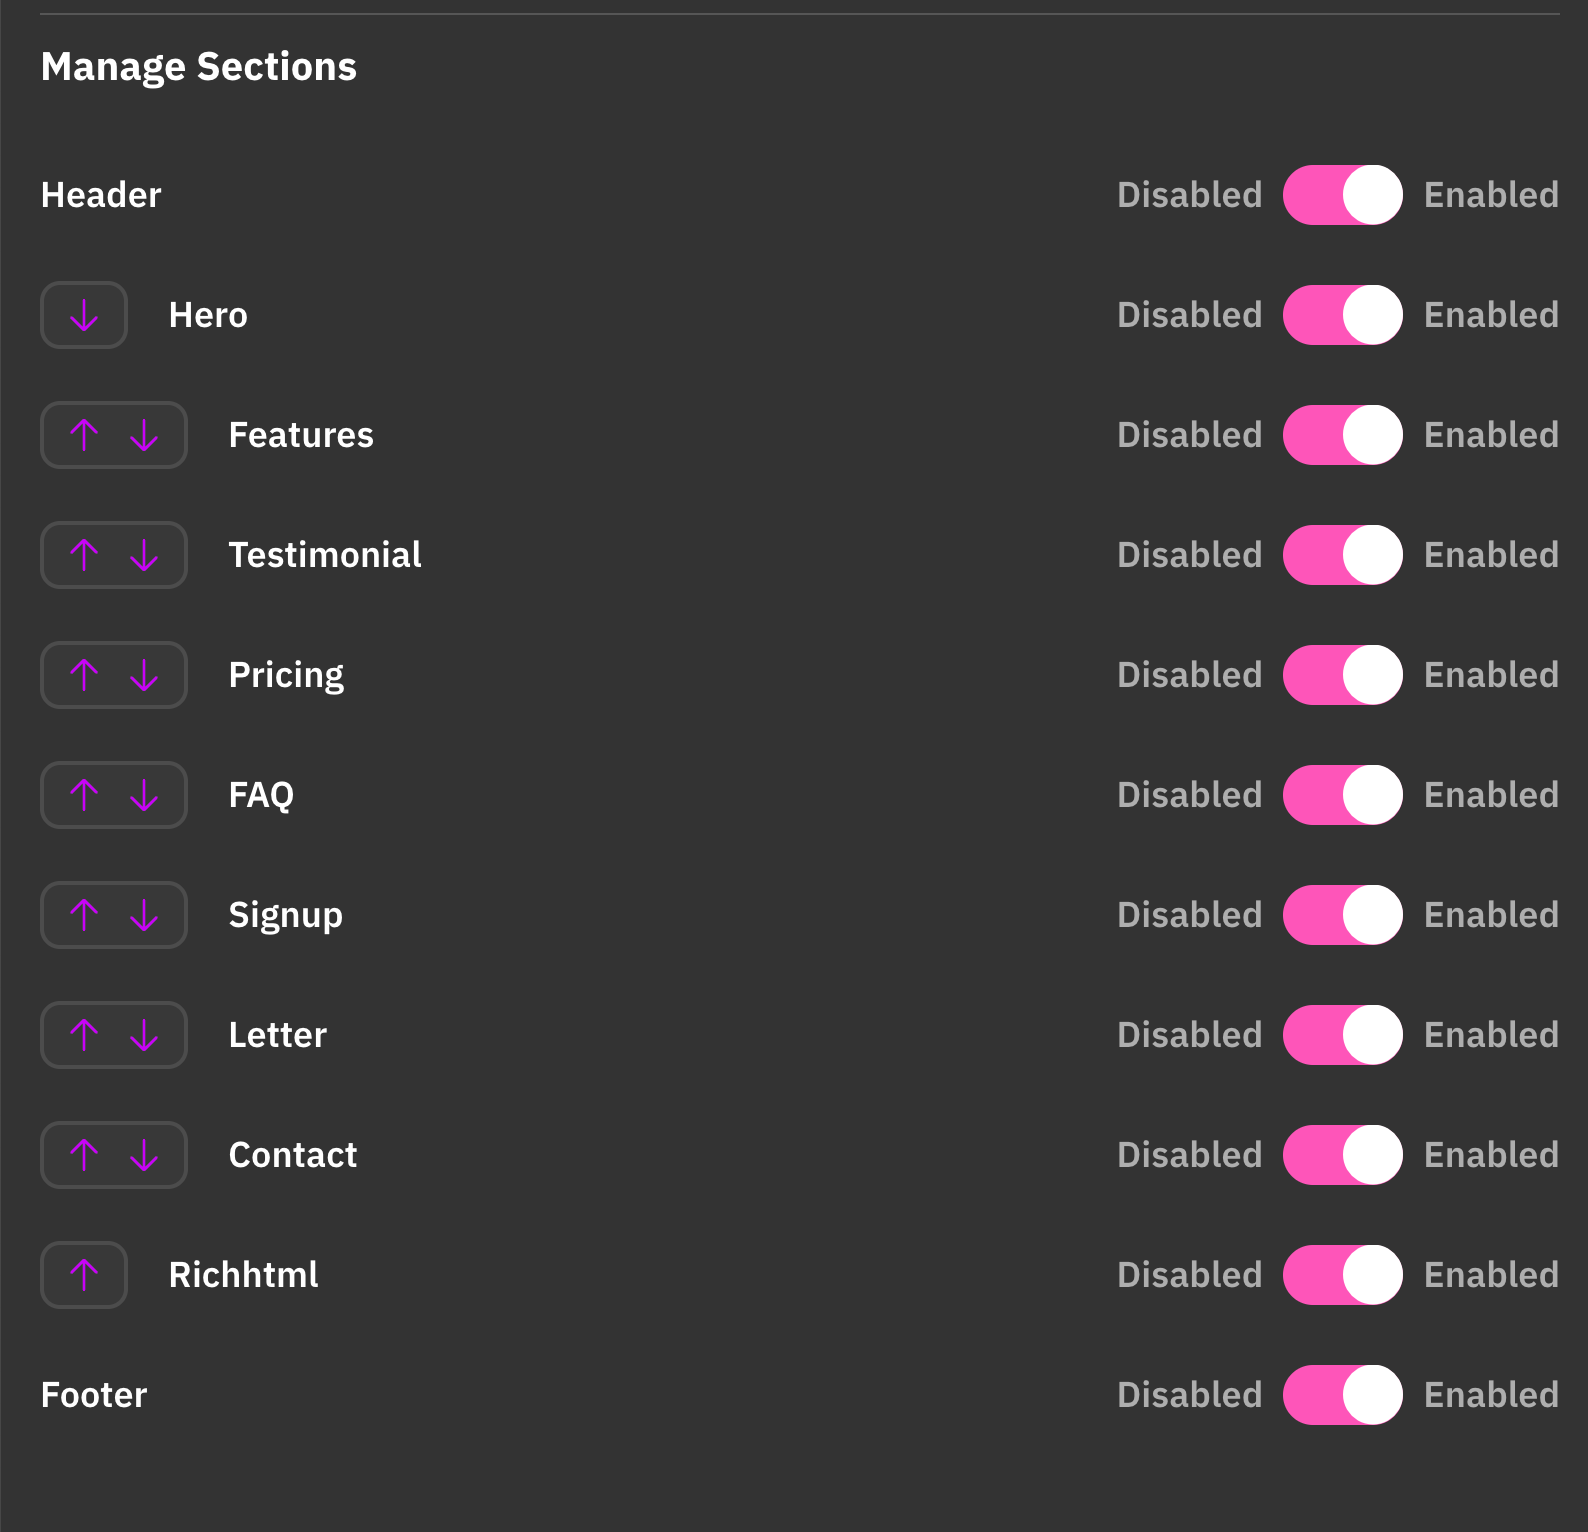This screenshot has width=1588, height=1532.
Task: Click the Disabled label for Letter
Action: tap(1189, 1035)
